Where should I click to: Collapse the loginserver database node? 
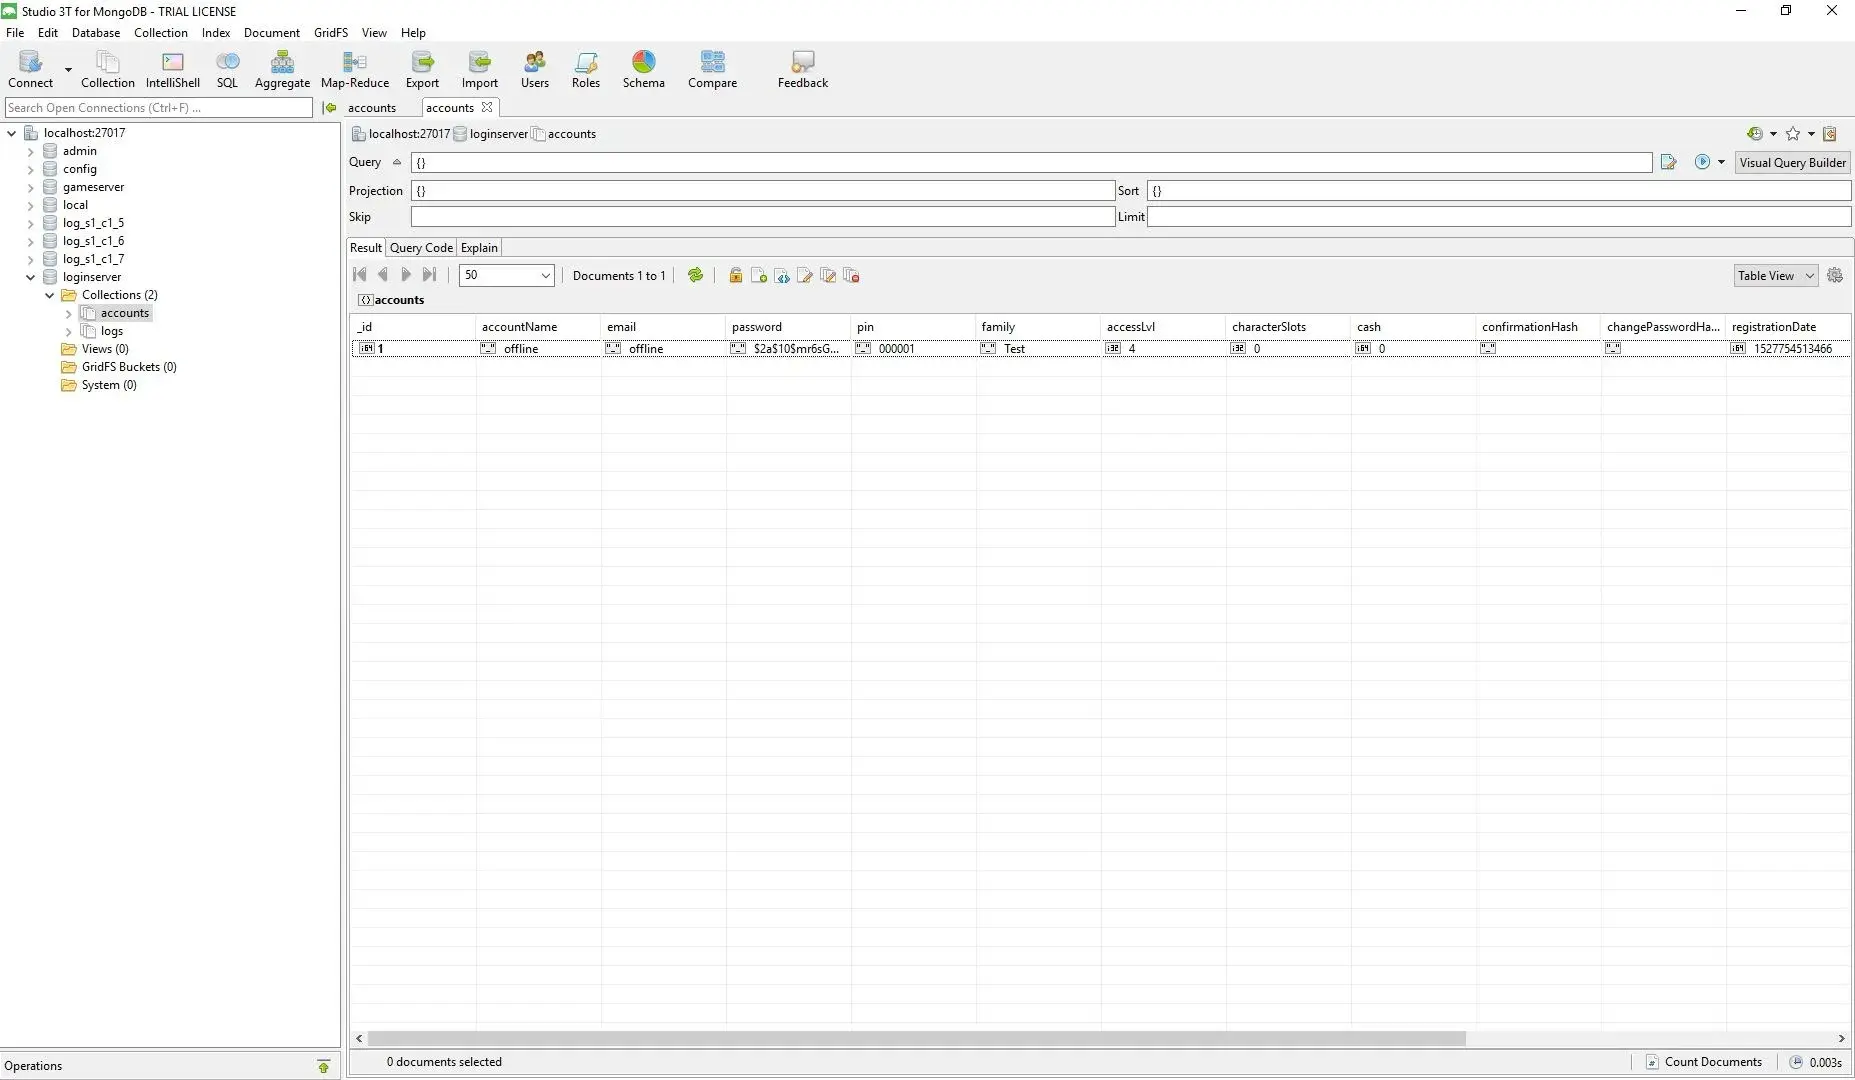(x=30, y=277)
